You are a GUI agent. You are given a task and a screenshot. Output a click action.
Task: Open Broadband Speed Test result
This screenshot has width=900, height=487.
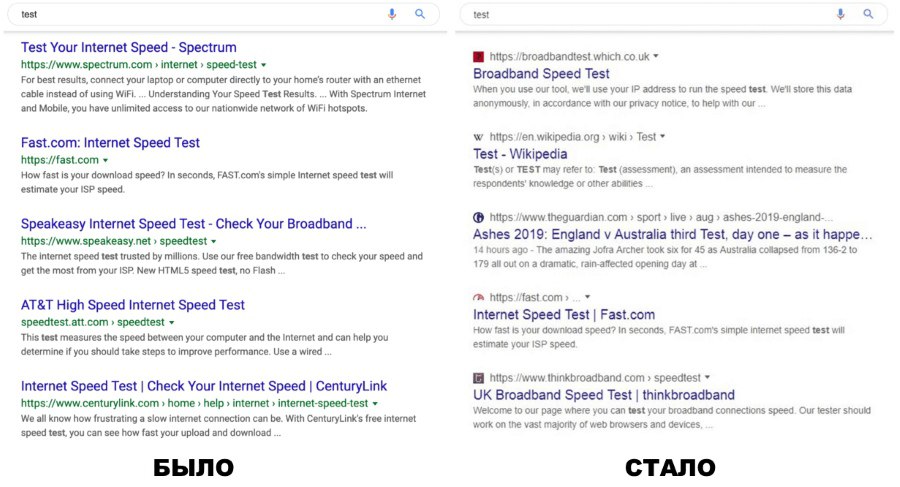pyautogui.click(x=541, y=74)
